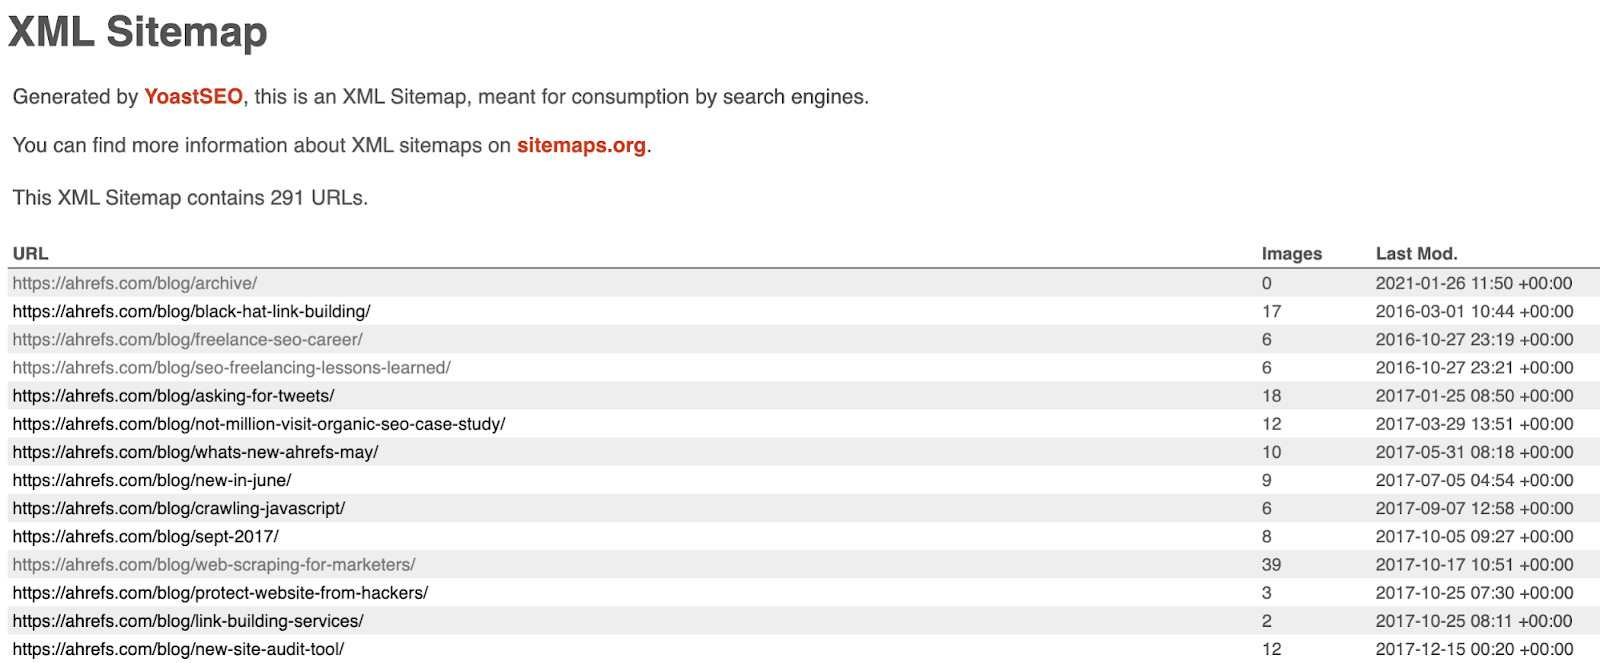This screenshot has width=1600, height=663.
Task: Sort by the Images column header
Action: click(x=1291, y=254)
